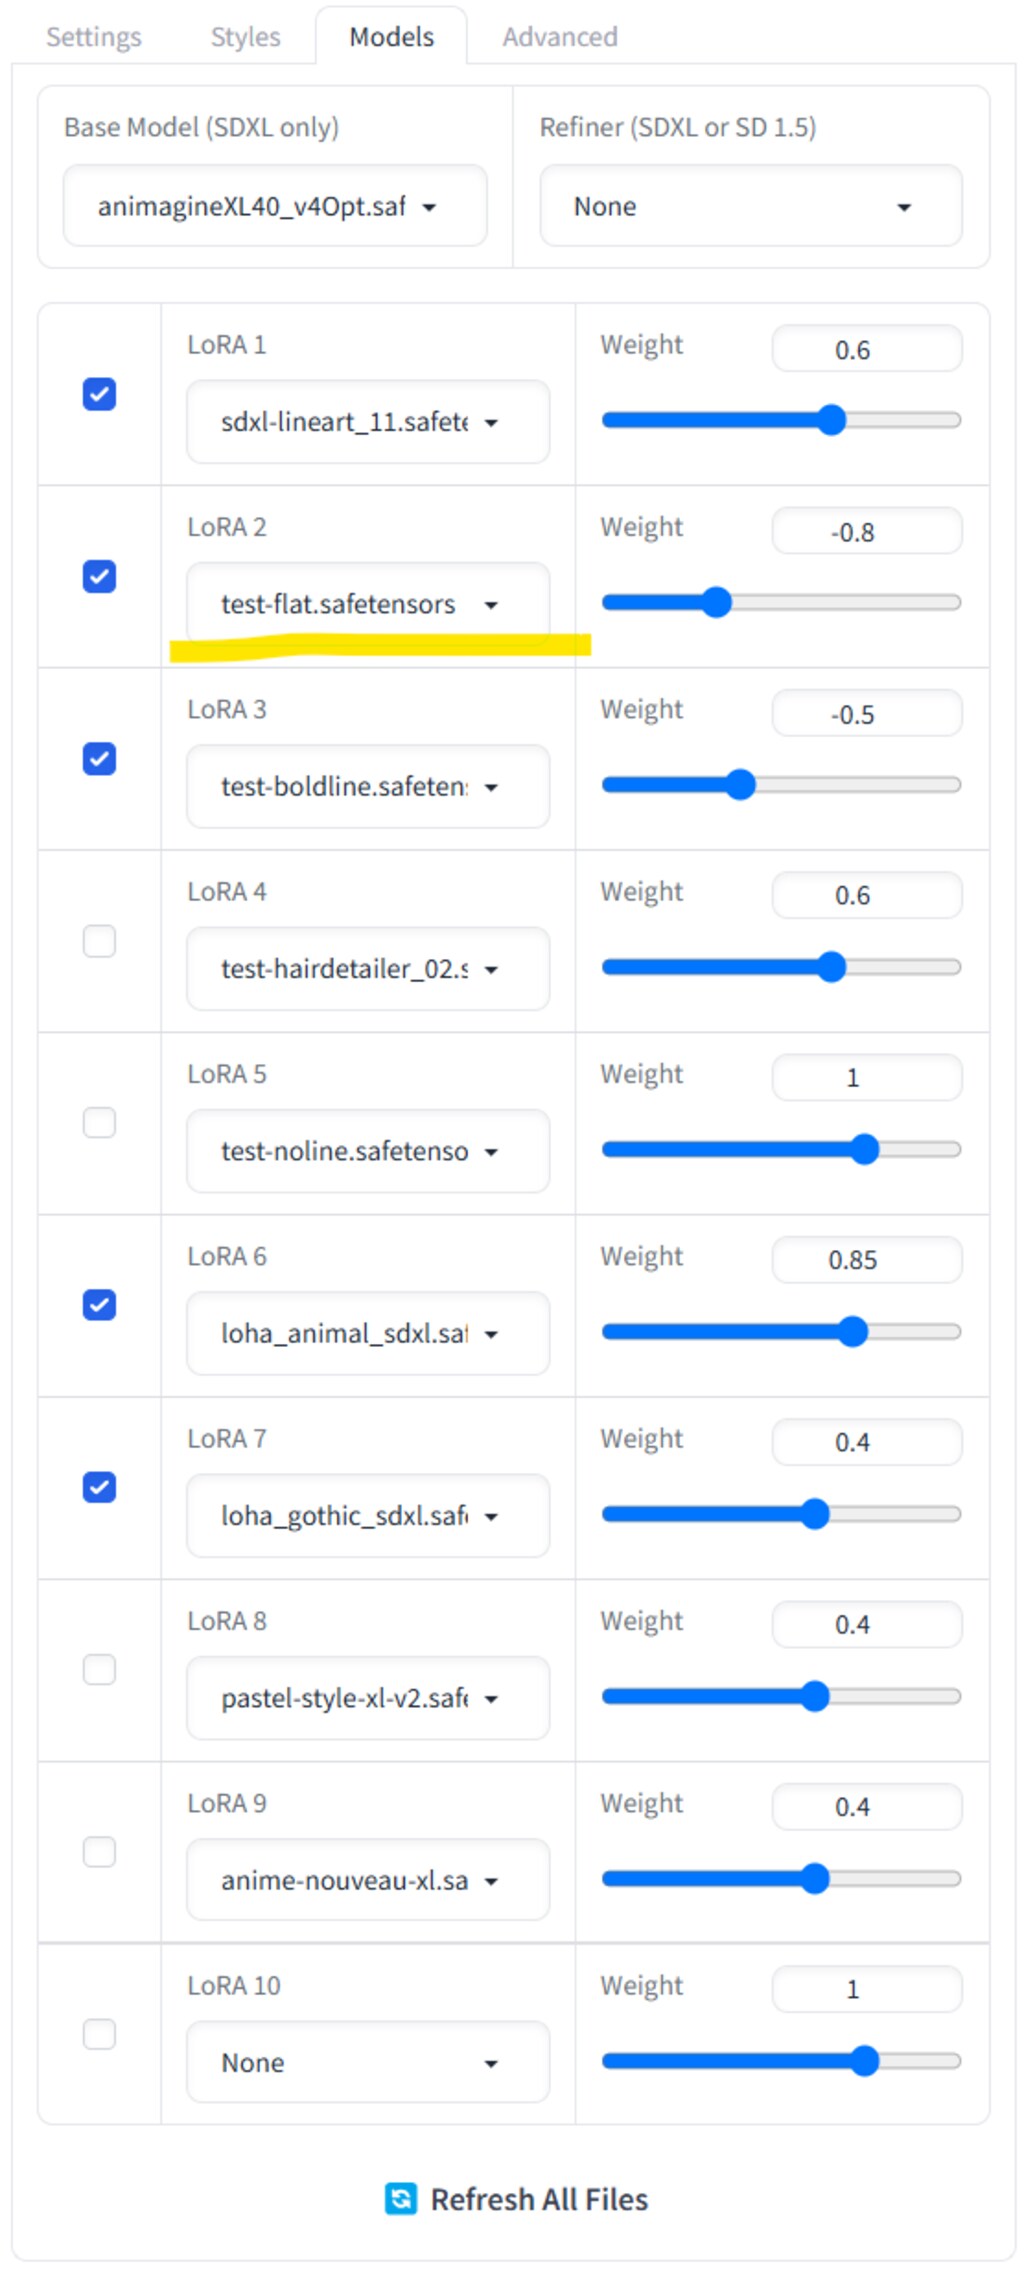The height and width of the screenshot is (2293, 1024).
Task: Disable the LoRA 1 checkbox
Action: tap(99, 394)
